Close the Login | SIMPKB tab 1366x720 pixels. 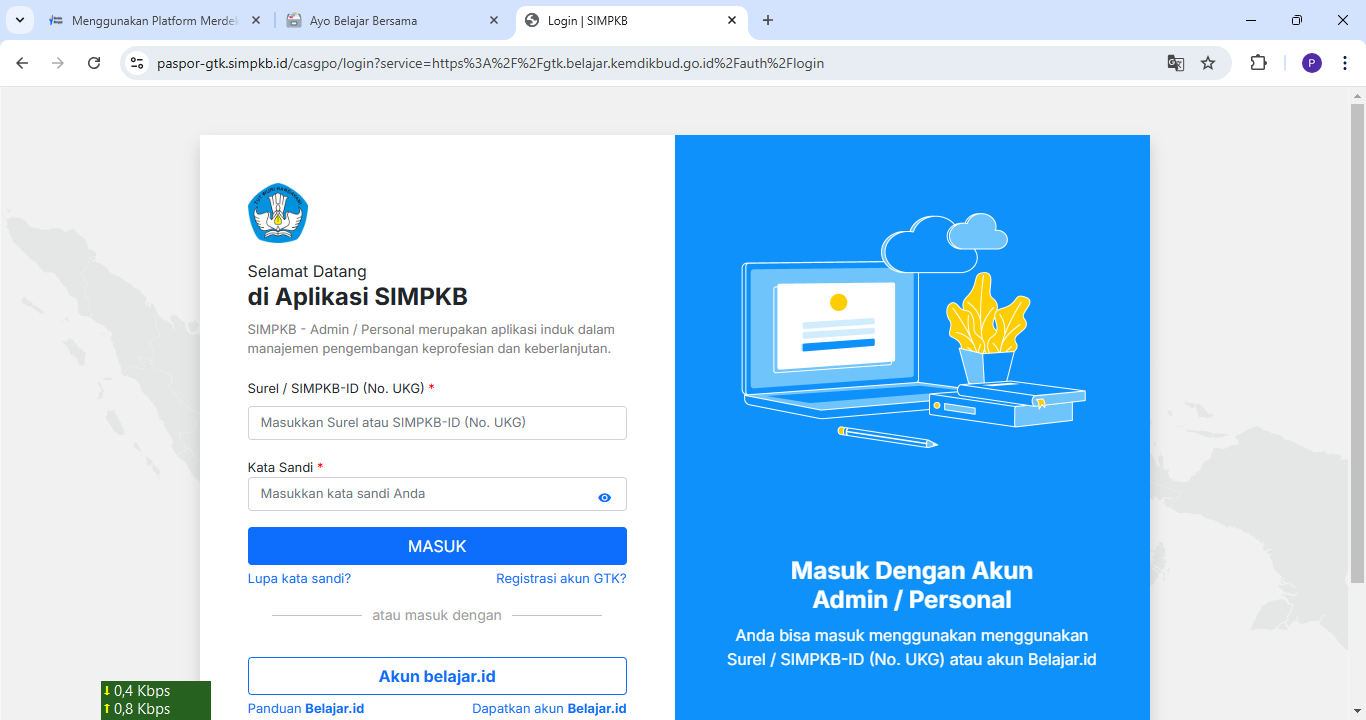(x=731, y=20)
